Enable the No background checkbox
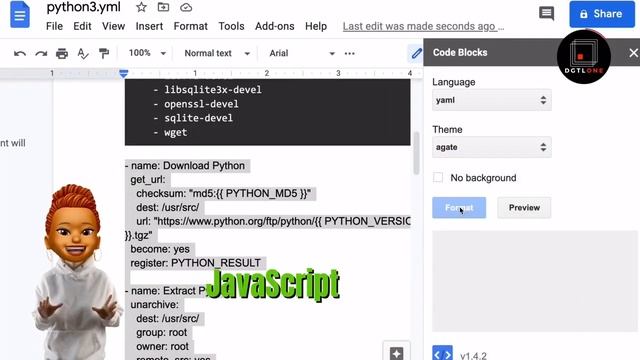The height and width of the screenshot is (360, 640). 438,178
